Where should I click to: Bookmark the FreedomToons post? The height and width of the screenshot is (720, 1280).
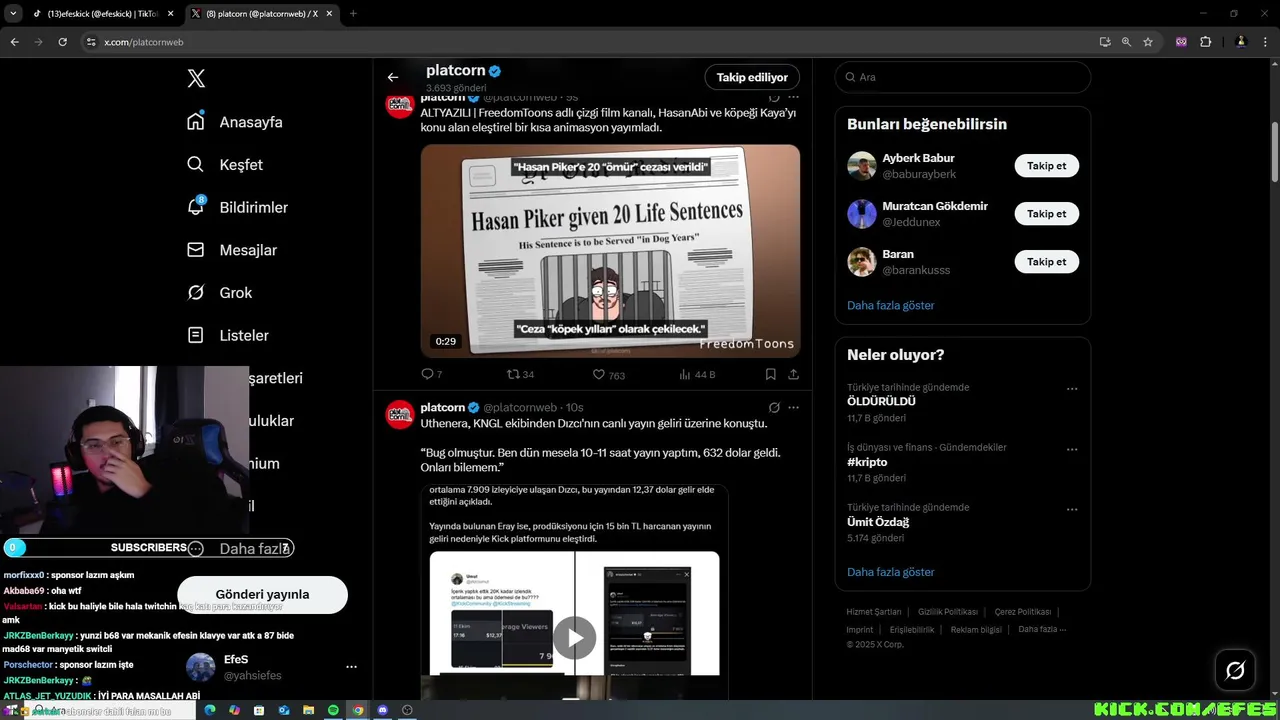click(770, 374)
